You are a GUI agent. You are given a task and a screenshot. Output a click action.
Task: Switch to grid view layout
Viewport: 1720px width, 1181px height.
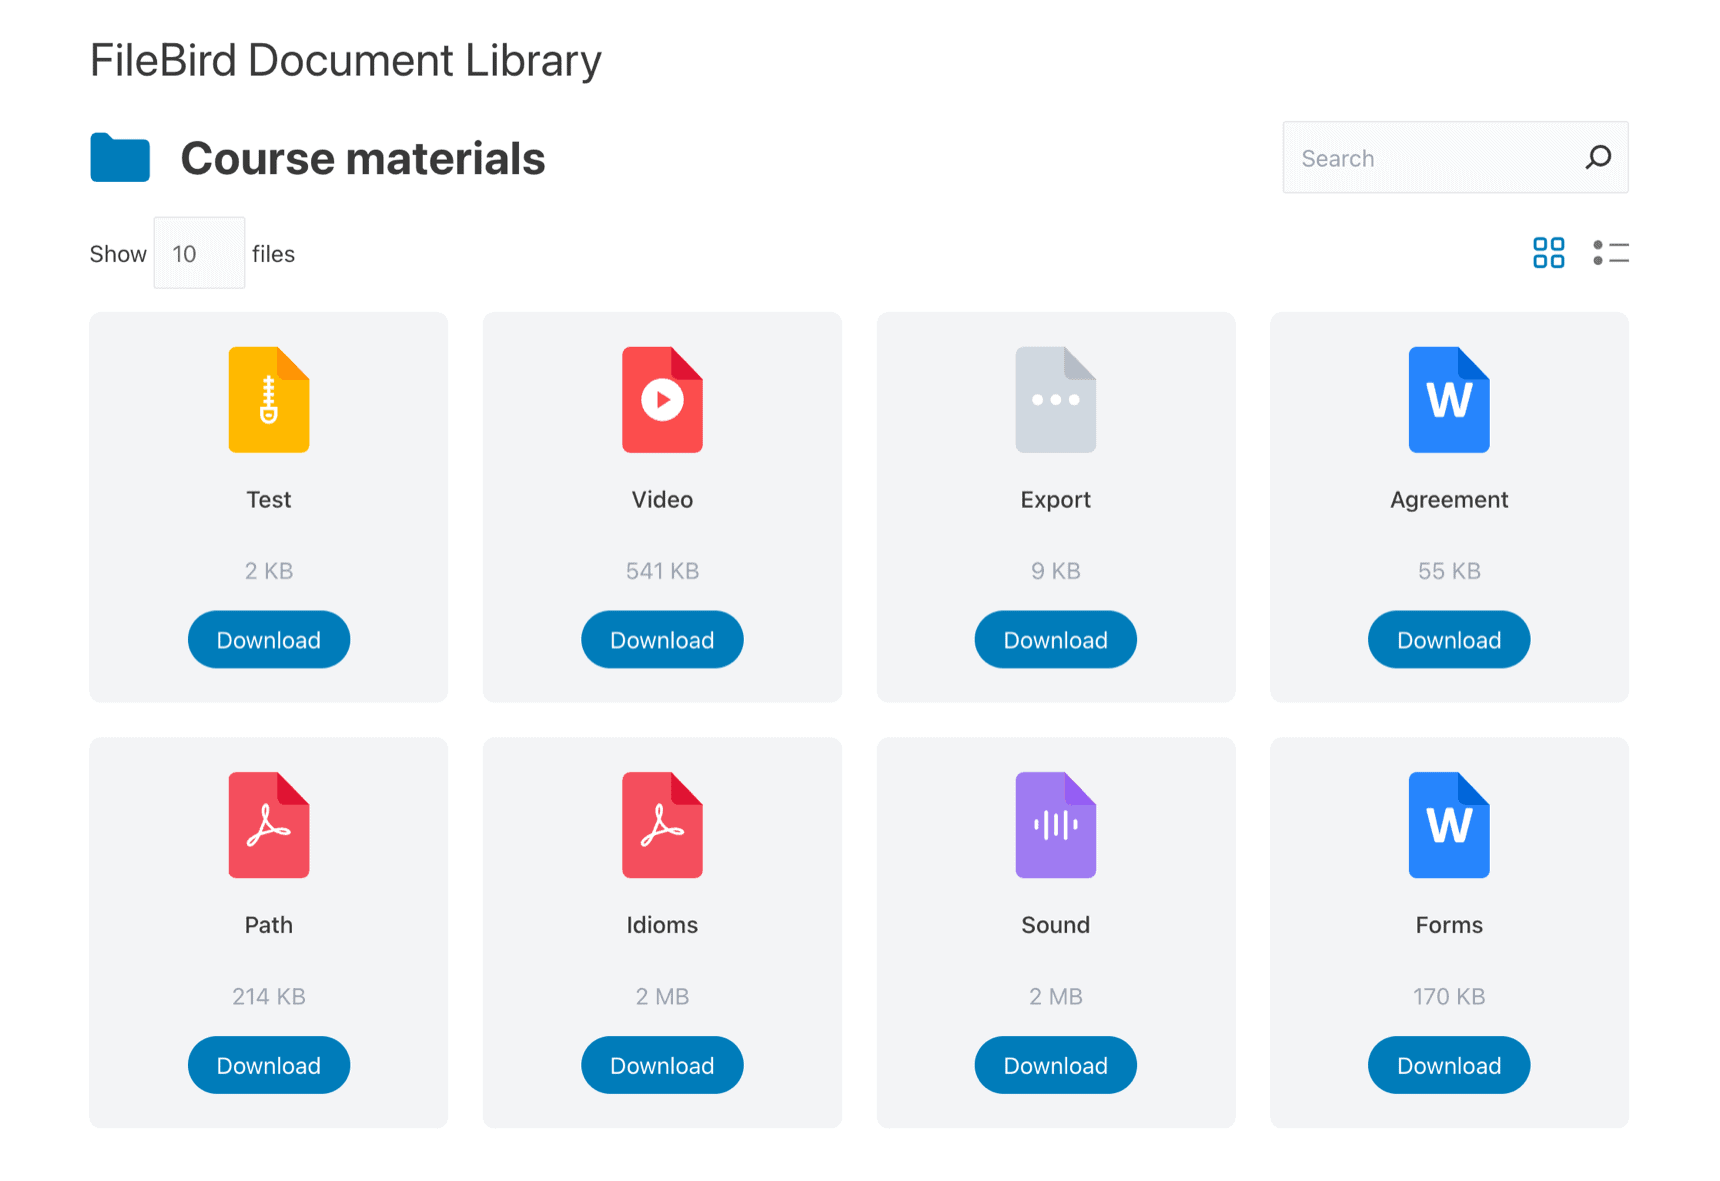(1548, 253)
